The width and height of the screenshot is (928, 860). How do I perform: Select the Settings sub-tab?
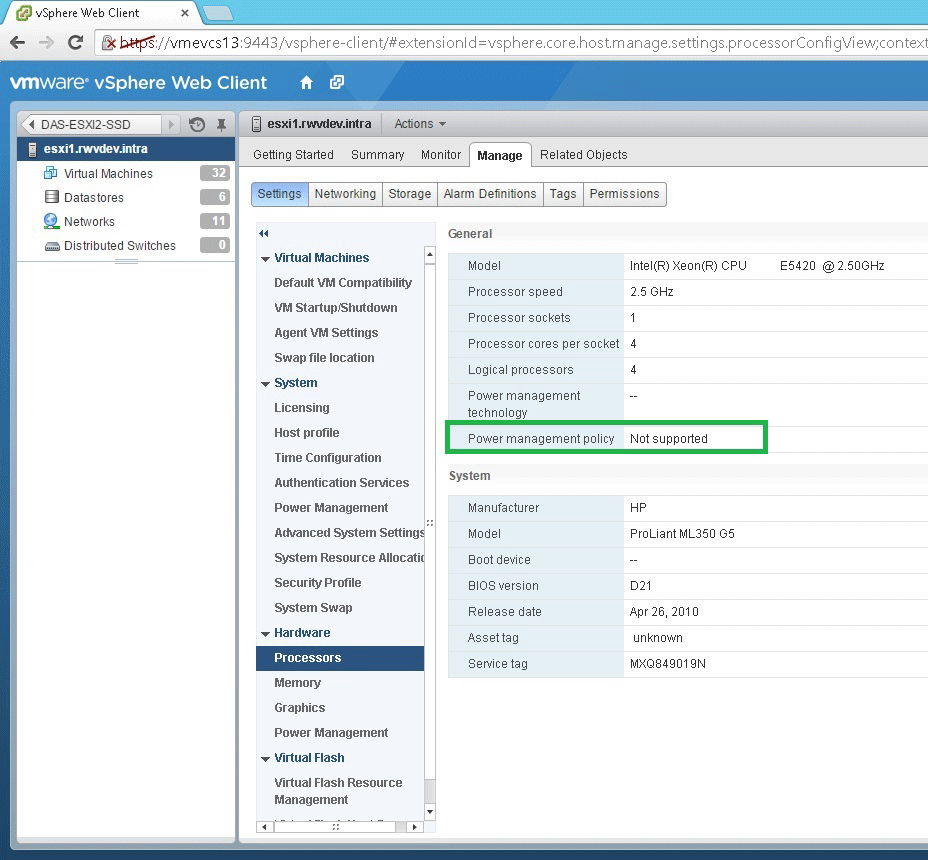pos(279,194)
